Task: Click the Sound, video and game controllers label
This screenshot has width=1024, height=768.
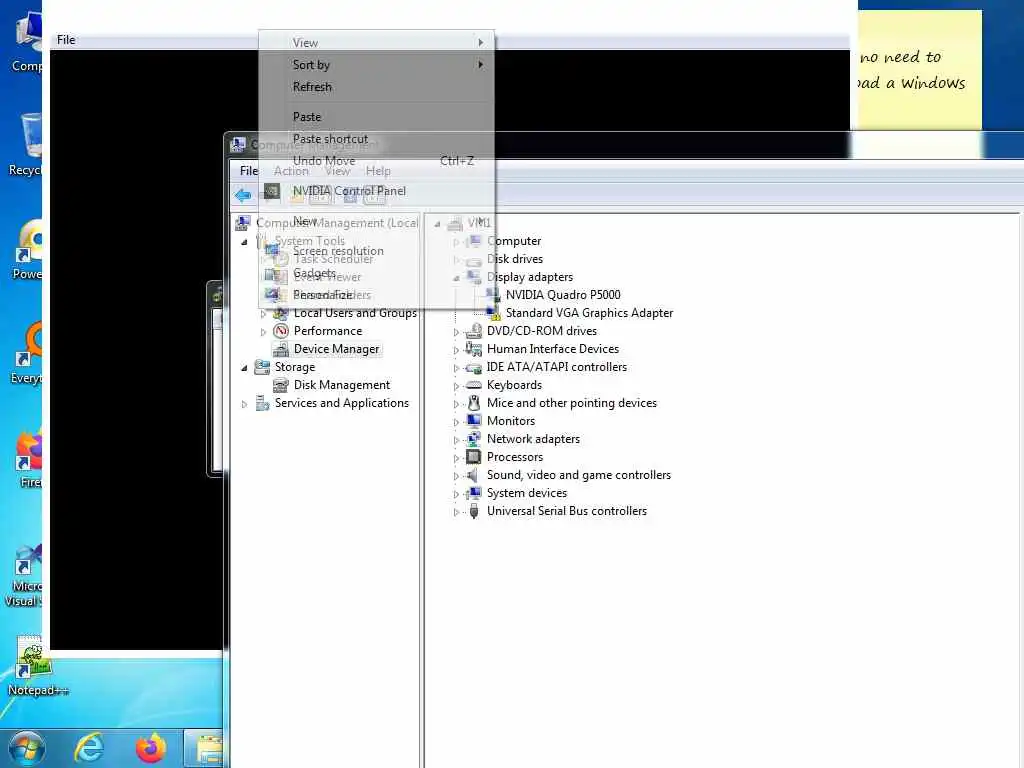Action: [579, 475]
